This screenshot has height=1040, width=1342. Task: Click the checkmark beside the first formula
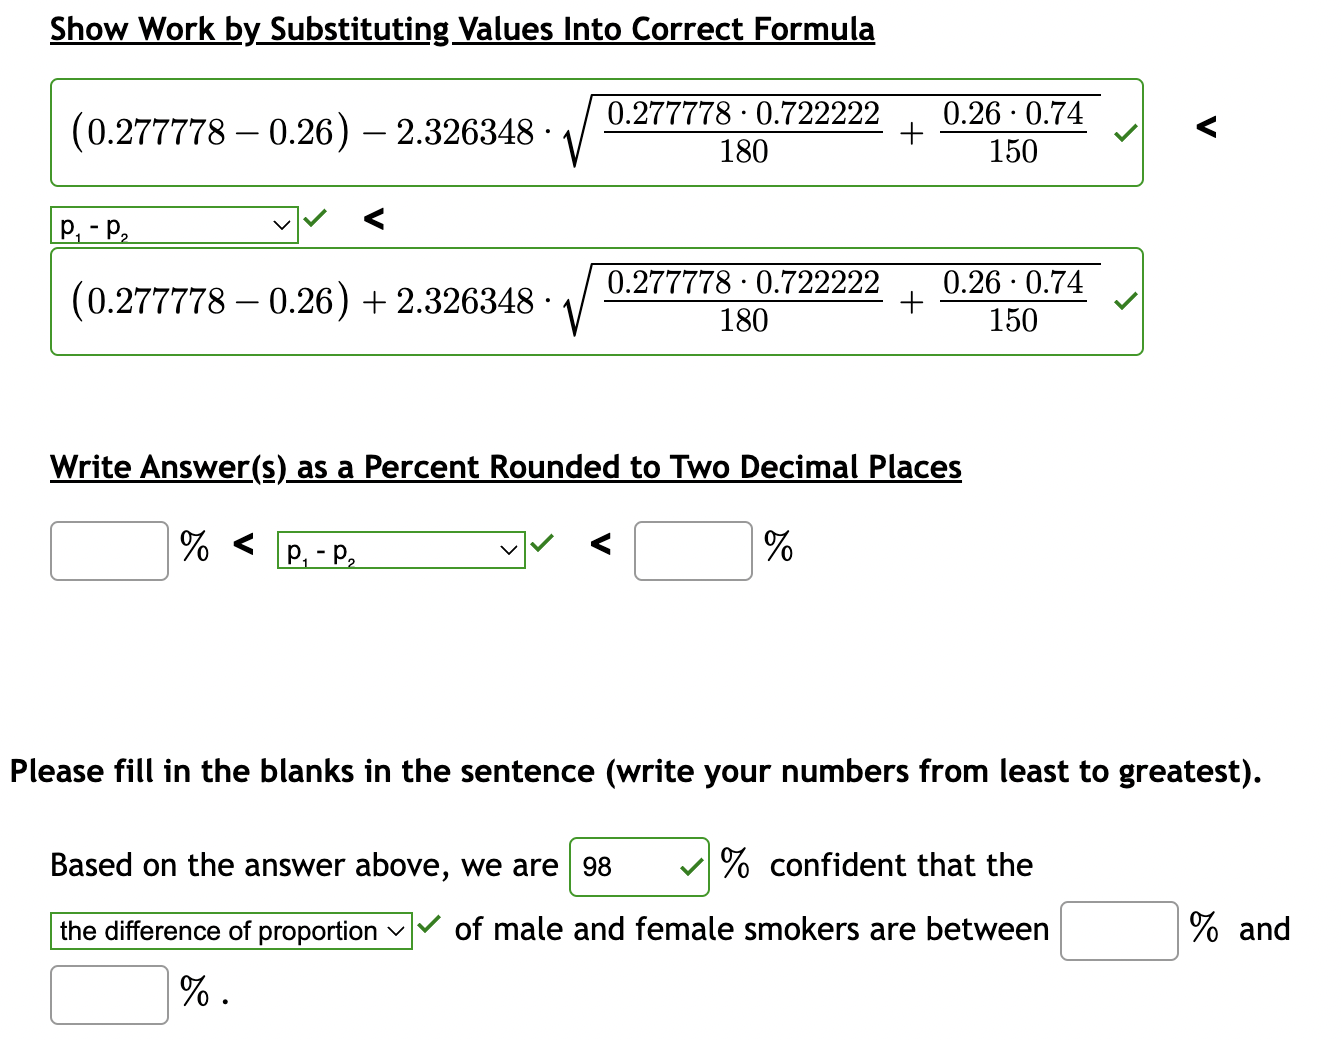(x=1124, y=131)
